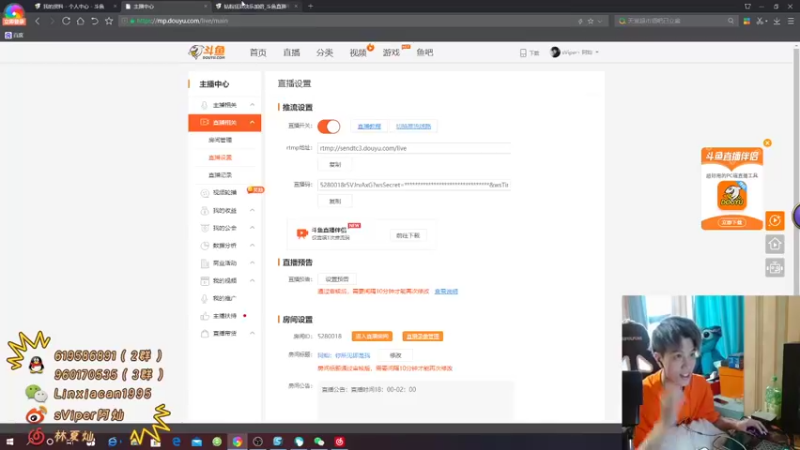
Task: Switch to the third browser tab
Action: pyautogui.click(x=256, y=6)
